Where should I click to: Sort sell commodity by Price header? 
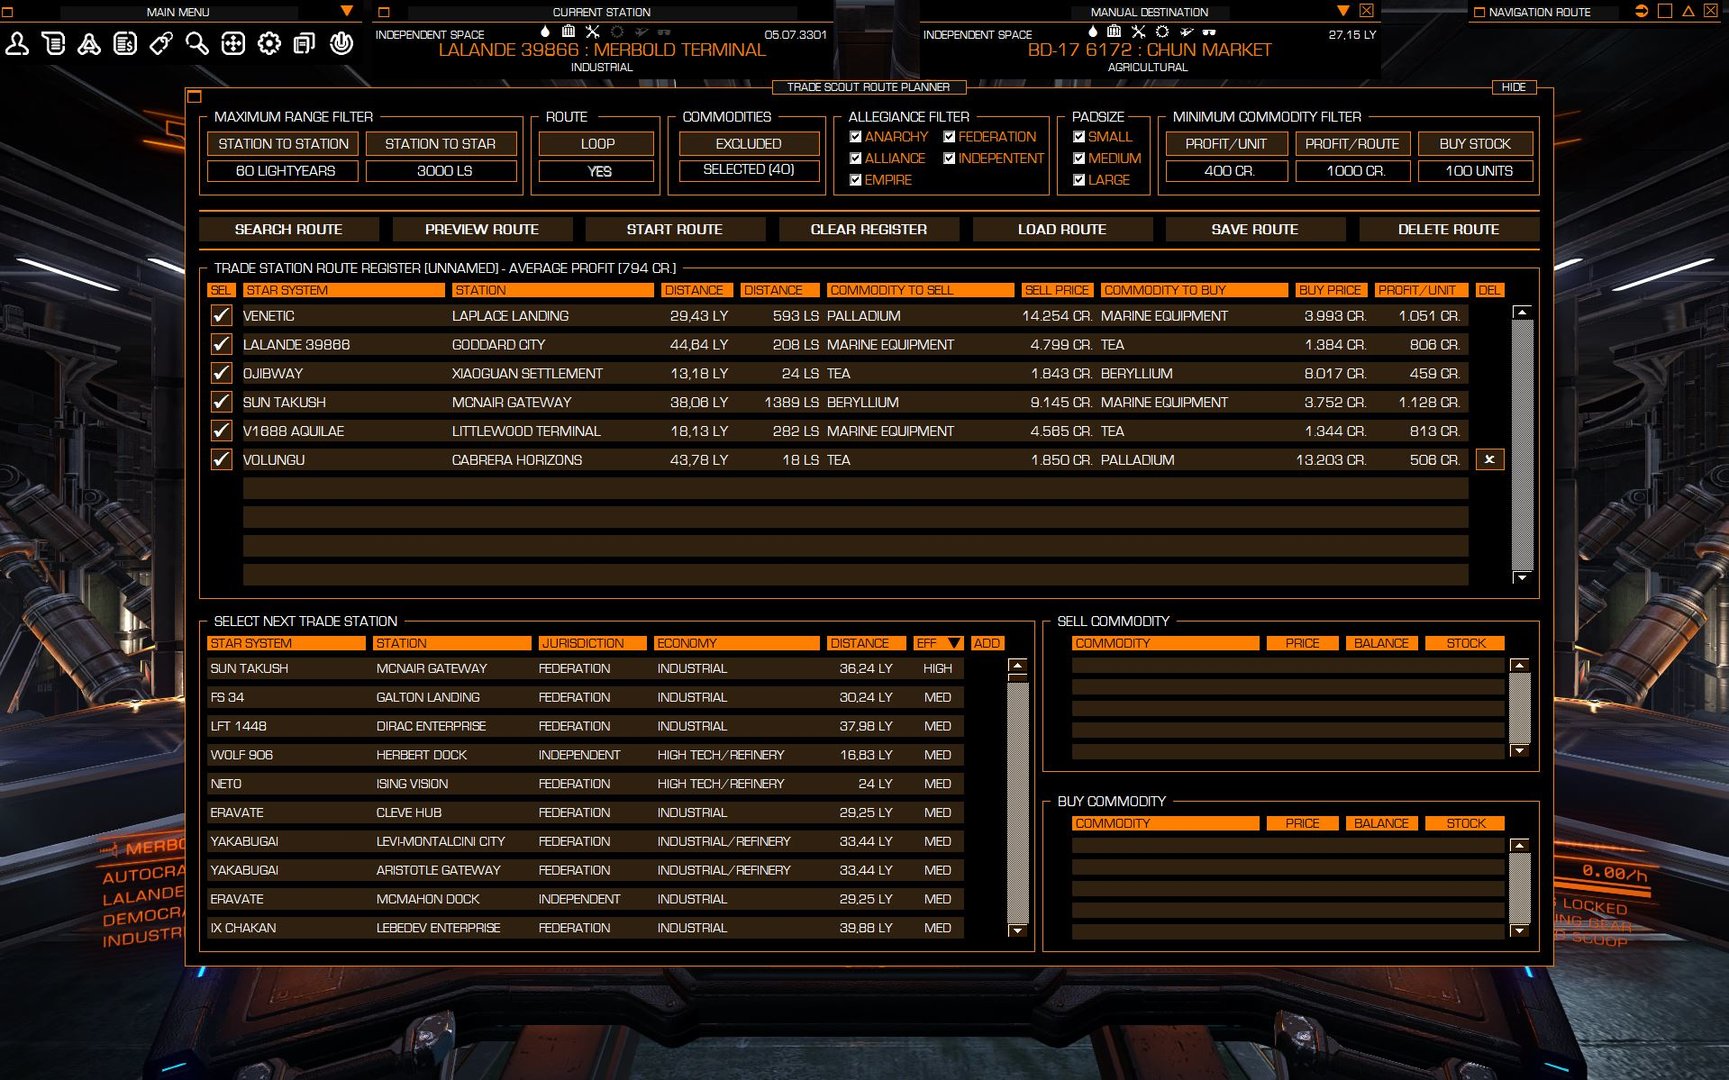coord(1302,643)
